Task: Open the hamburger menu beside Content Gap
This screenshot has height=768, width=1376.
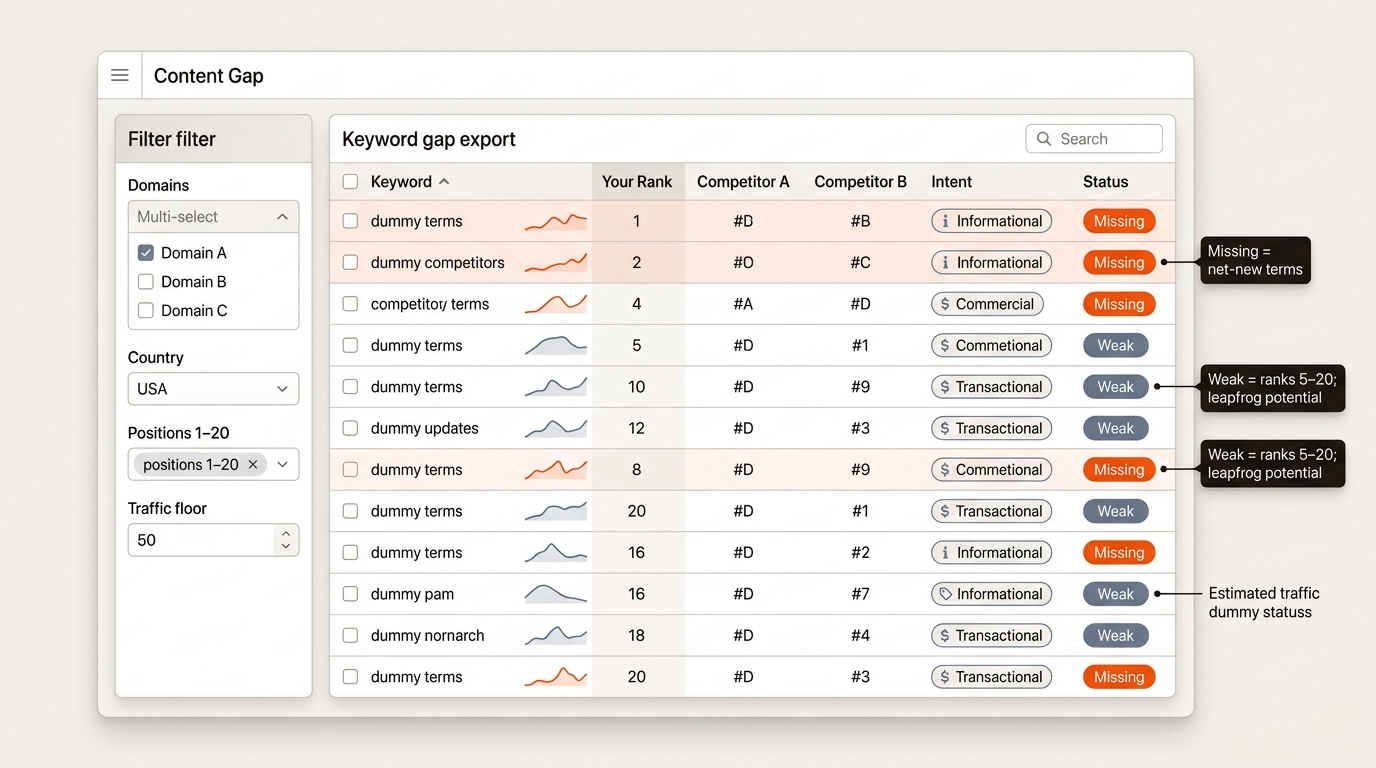Action: click(120, 75)
